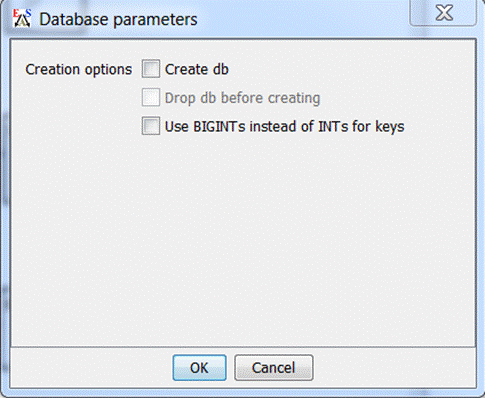Enable the Create db checkbox

(151, 69)
